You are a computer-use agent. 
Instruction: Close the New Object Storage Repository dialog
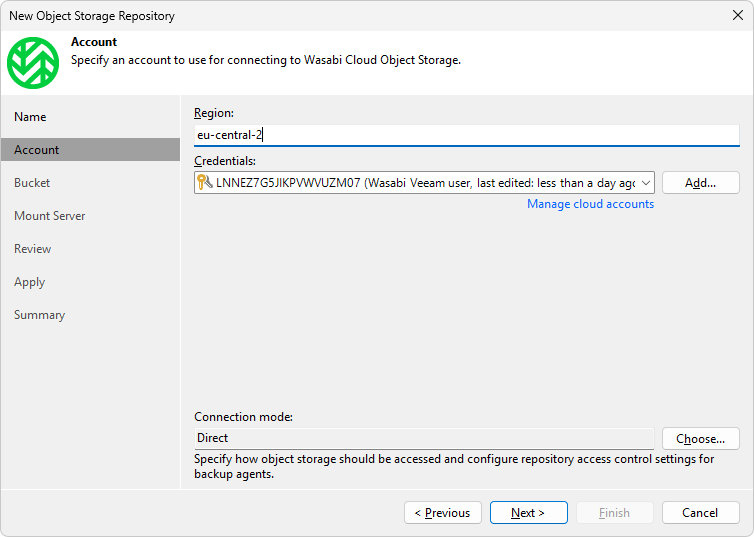pyautogui.click(x=738, y=15)
